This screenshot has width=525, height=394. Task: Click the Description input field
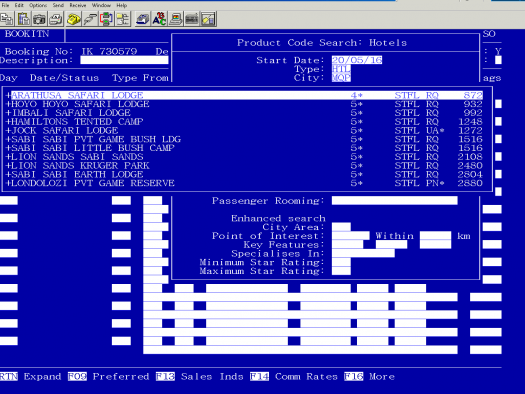click(124, 60)
